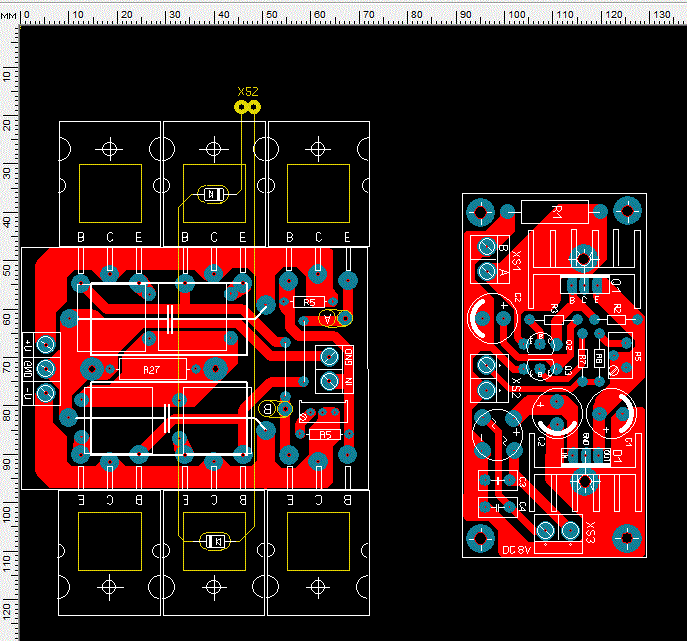
Task: Select the lower diode on the bottom transistor
Action: coord(215,542)
